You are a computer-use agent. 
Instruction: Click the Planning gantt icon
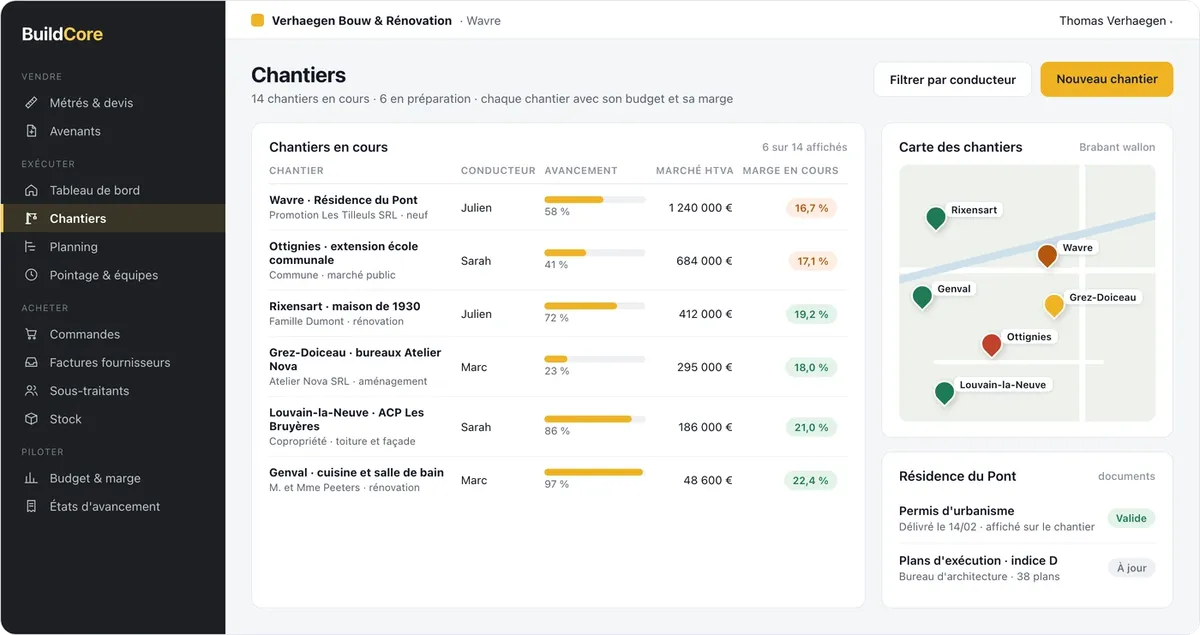31,247
